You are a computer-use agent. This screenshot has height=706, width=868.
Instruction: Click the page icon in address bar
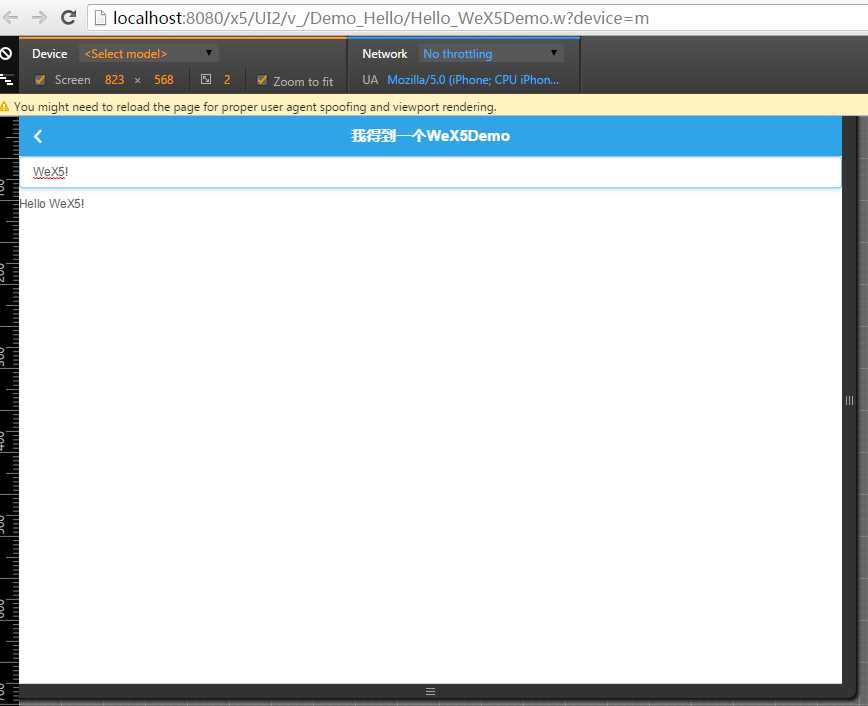point(101,18)
